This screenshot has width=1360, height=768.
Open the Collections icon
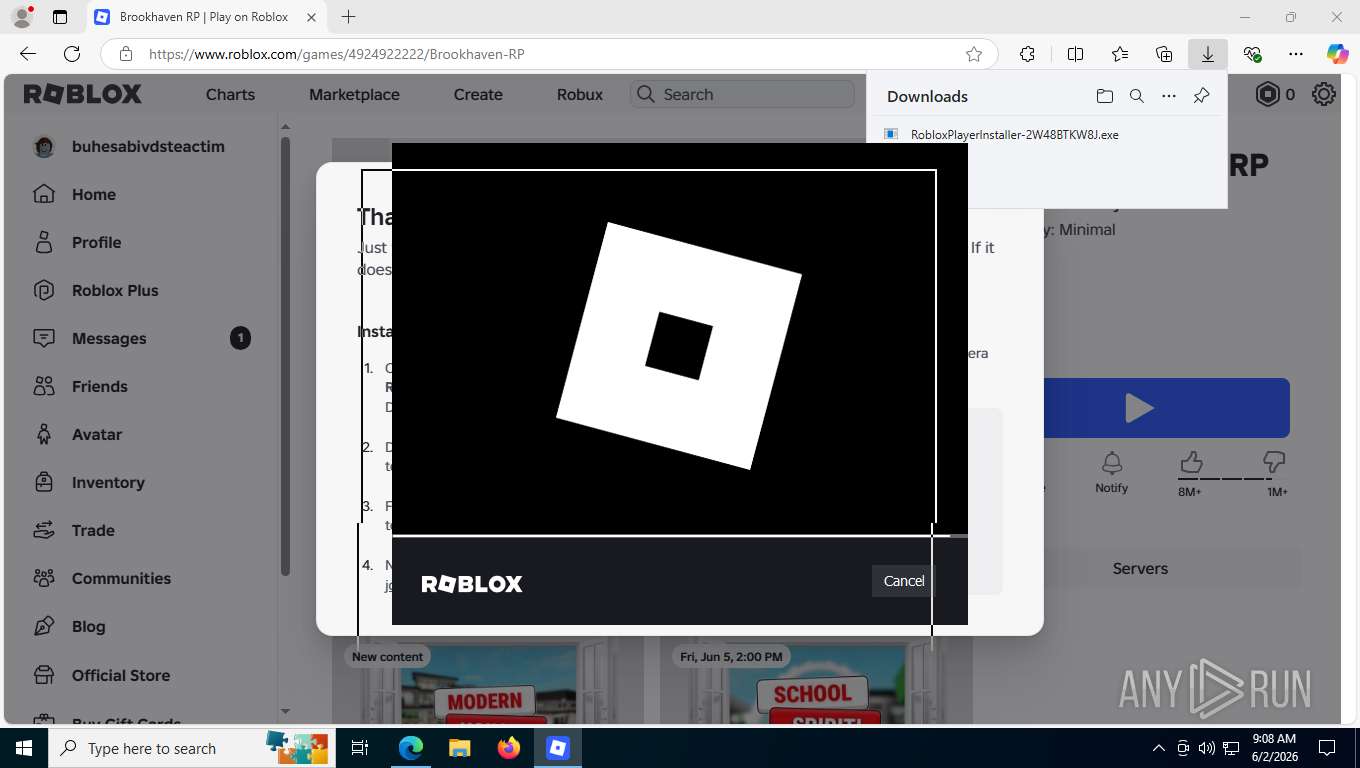1163,54
